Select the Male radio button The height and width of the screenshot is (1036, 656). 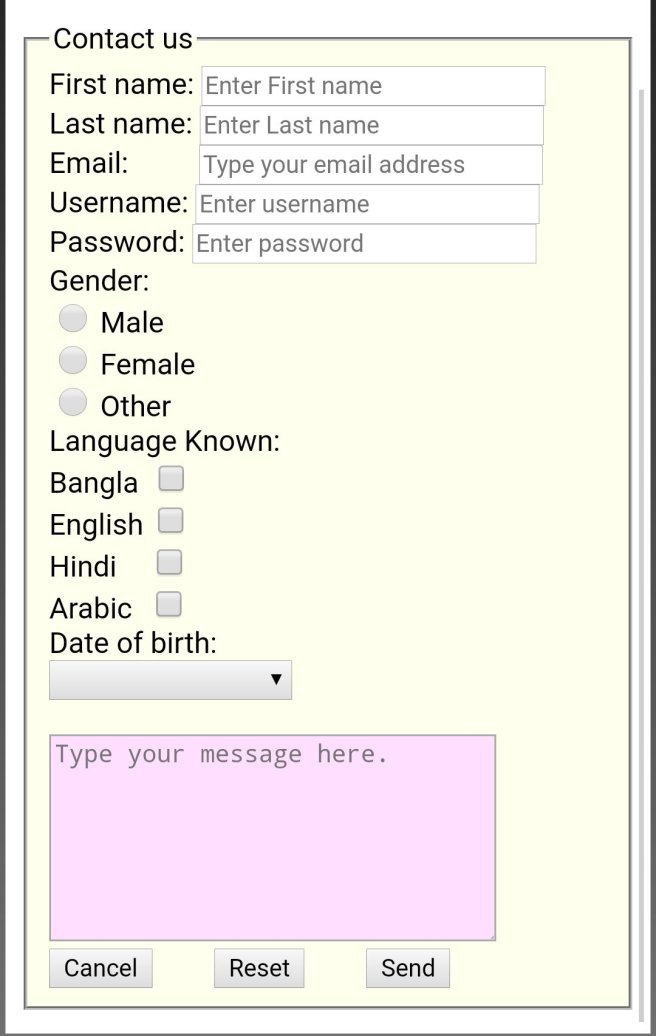(x=73, y=319)
